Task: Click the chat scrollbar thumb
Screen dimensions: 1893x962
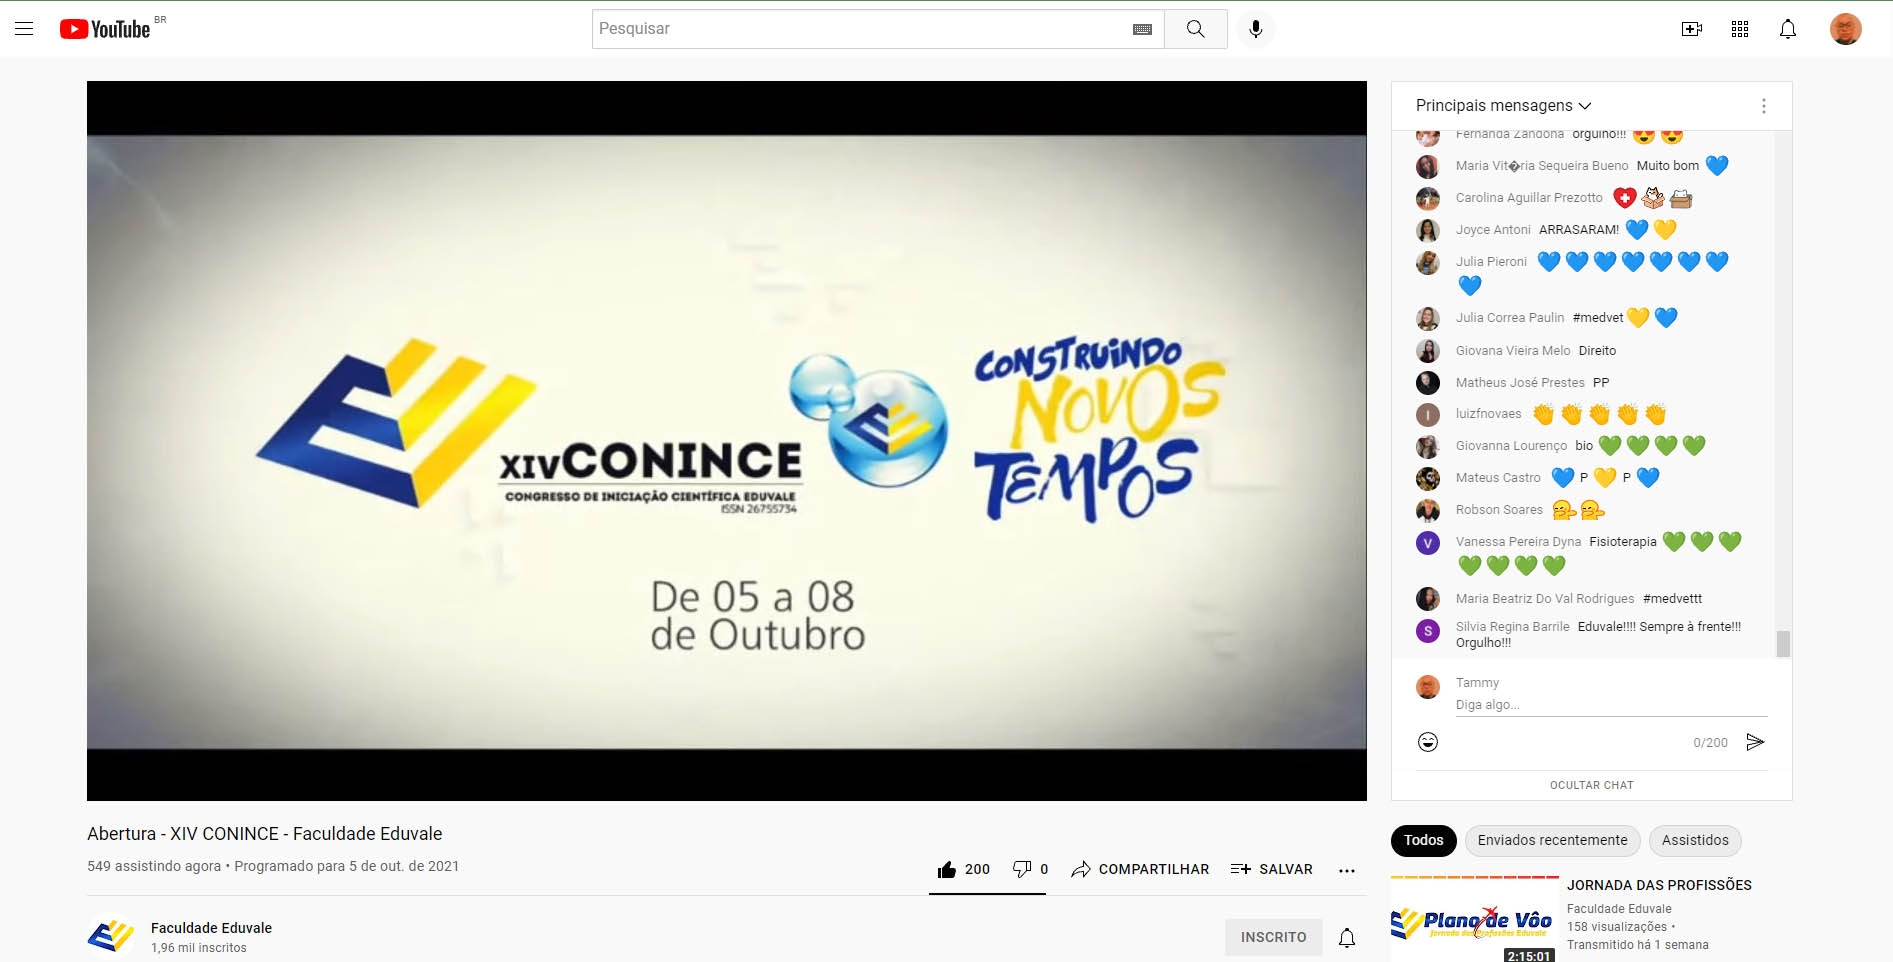Action: [x=1782, y=643]
